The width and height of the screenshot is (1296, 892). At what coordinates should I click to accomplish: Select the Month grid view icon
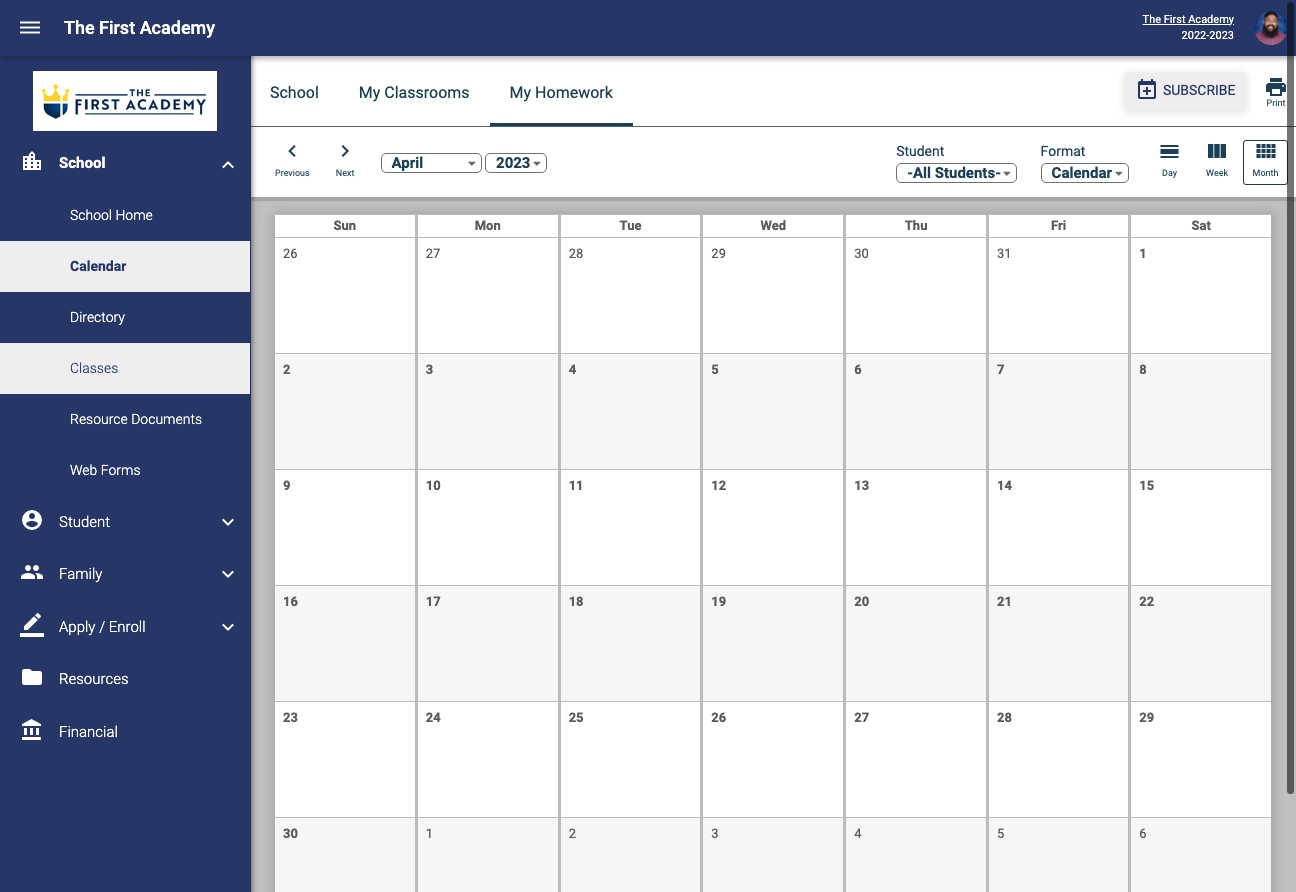pos(1265,152)
